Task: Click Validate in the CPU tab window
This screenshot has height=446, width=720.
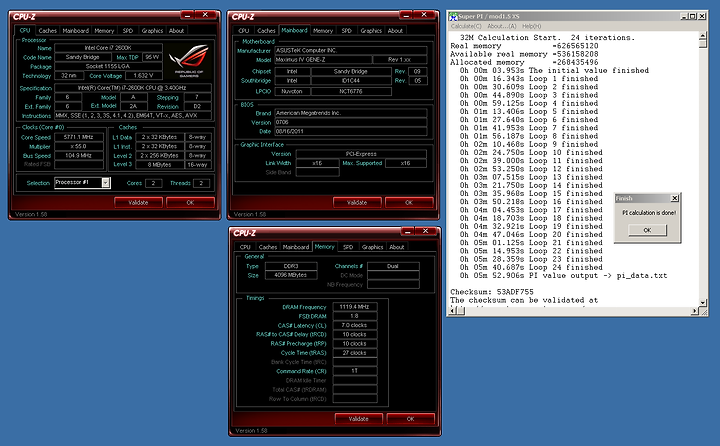Action: click(x=138, y=203)
